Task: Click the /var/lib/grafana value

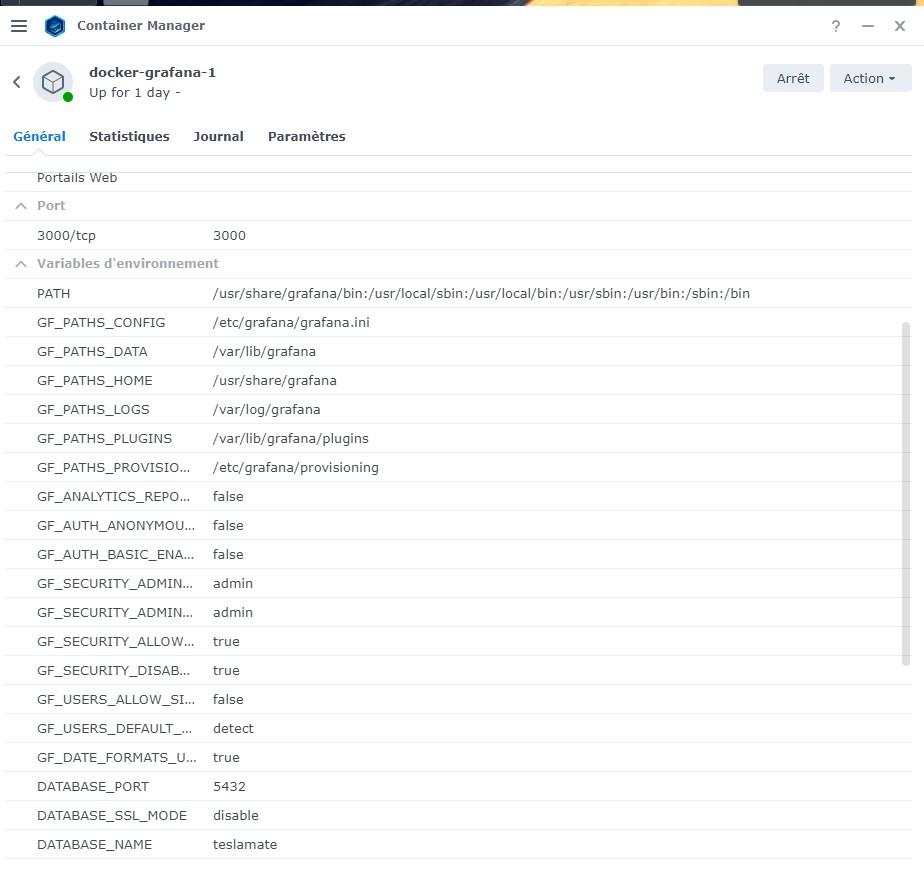Action: click(264, 352)
